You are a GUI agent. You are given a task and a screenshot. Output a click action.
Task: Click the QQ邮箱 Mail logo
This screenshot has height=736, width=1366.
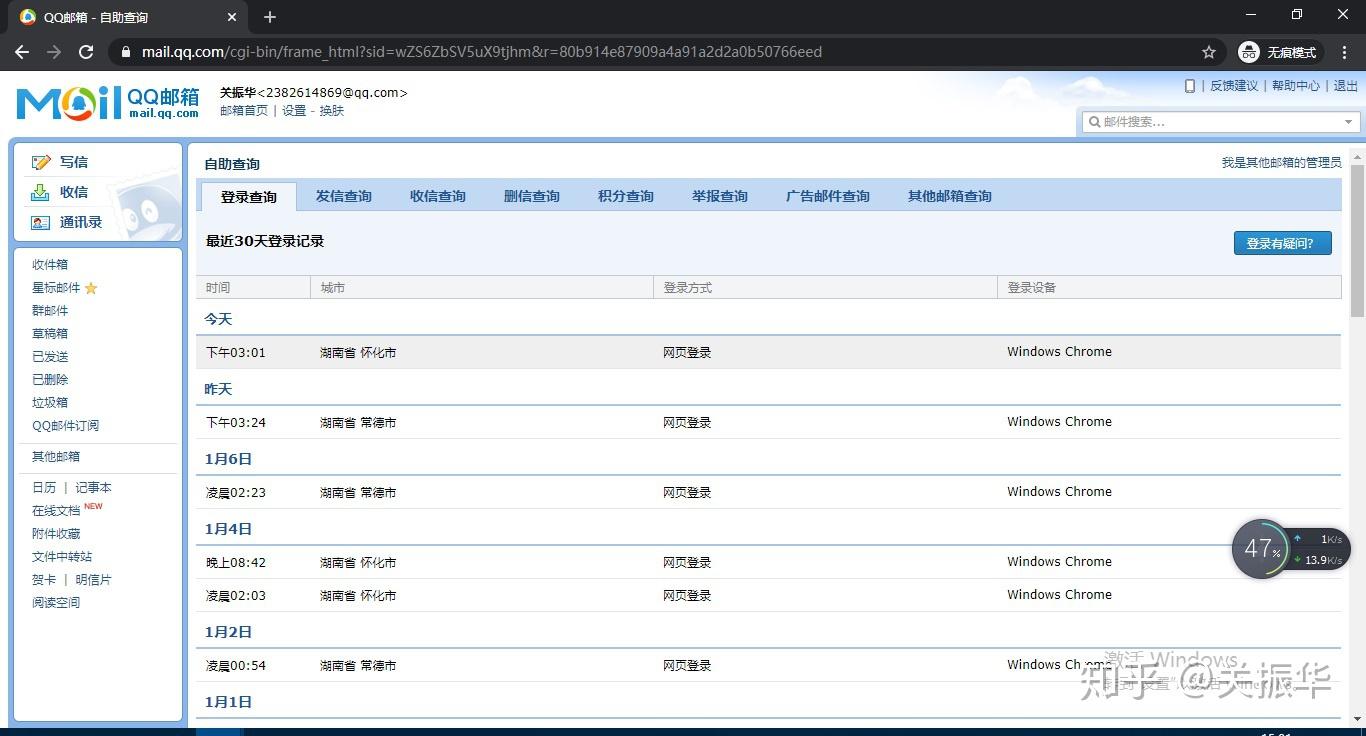pos(108,103)
